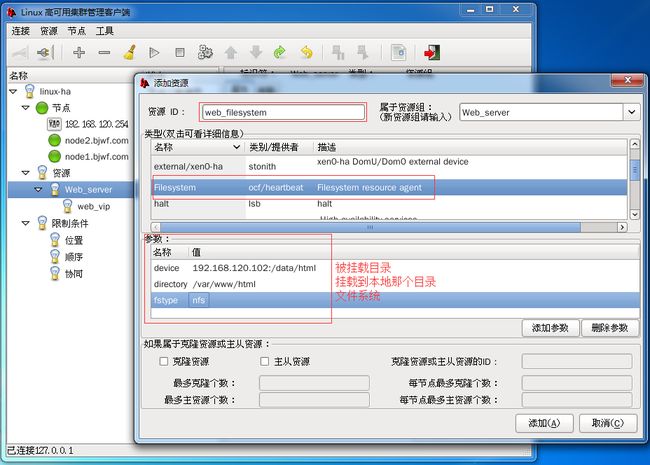
Task: Open the 连接 menu
Action: [x=20, y=31]
